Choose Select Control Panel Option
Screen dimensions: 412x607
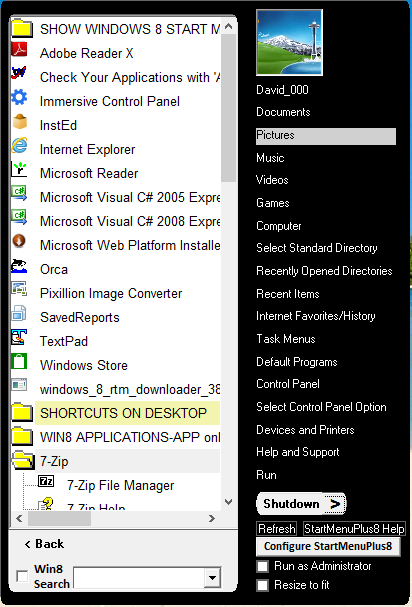[321, 407]
